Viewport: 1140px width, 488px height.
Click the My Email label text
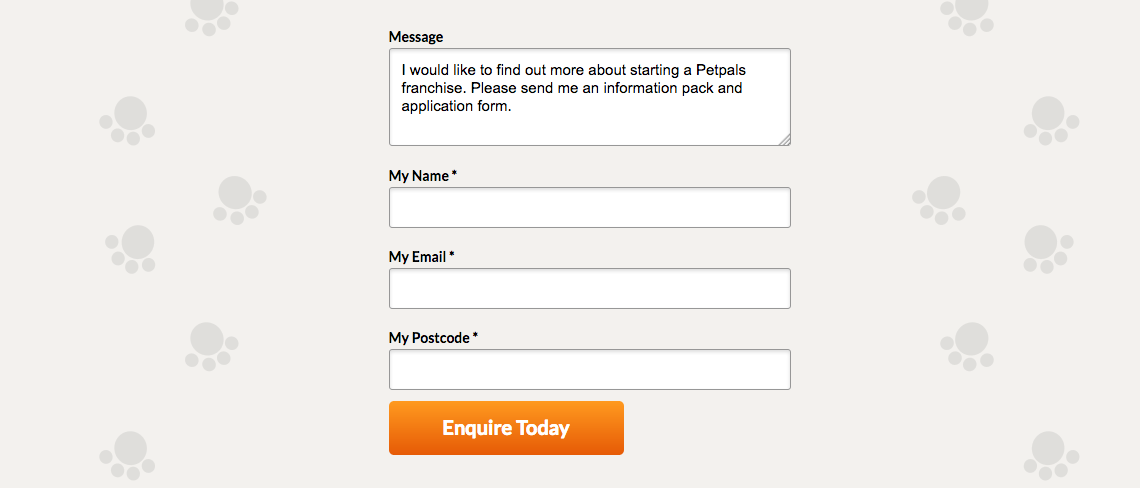(x=417, y=257)
